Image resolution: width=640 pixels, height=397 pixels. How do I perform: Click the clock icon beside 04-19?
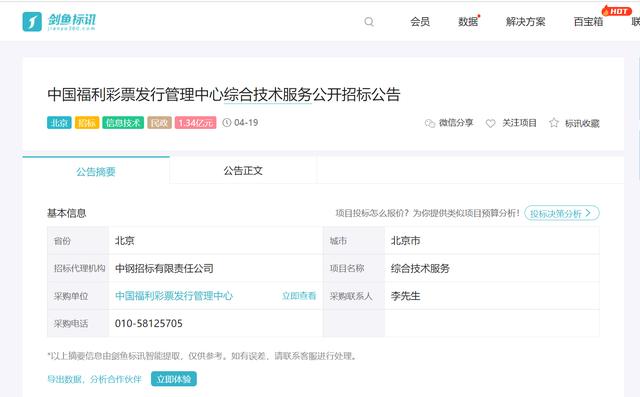227,122
